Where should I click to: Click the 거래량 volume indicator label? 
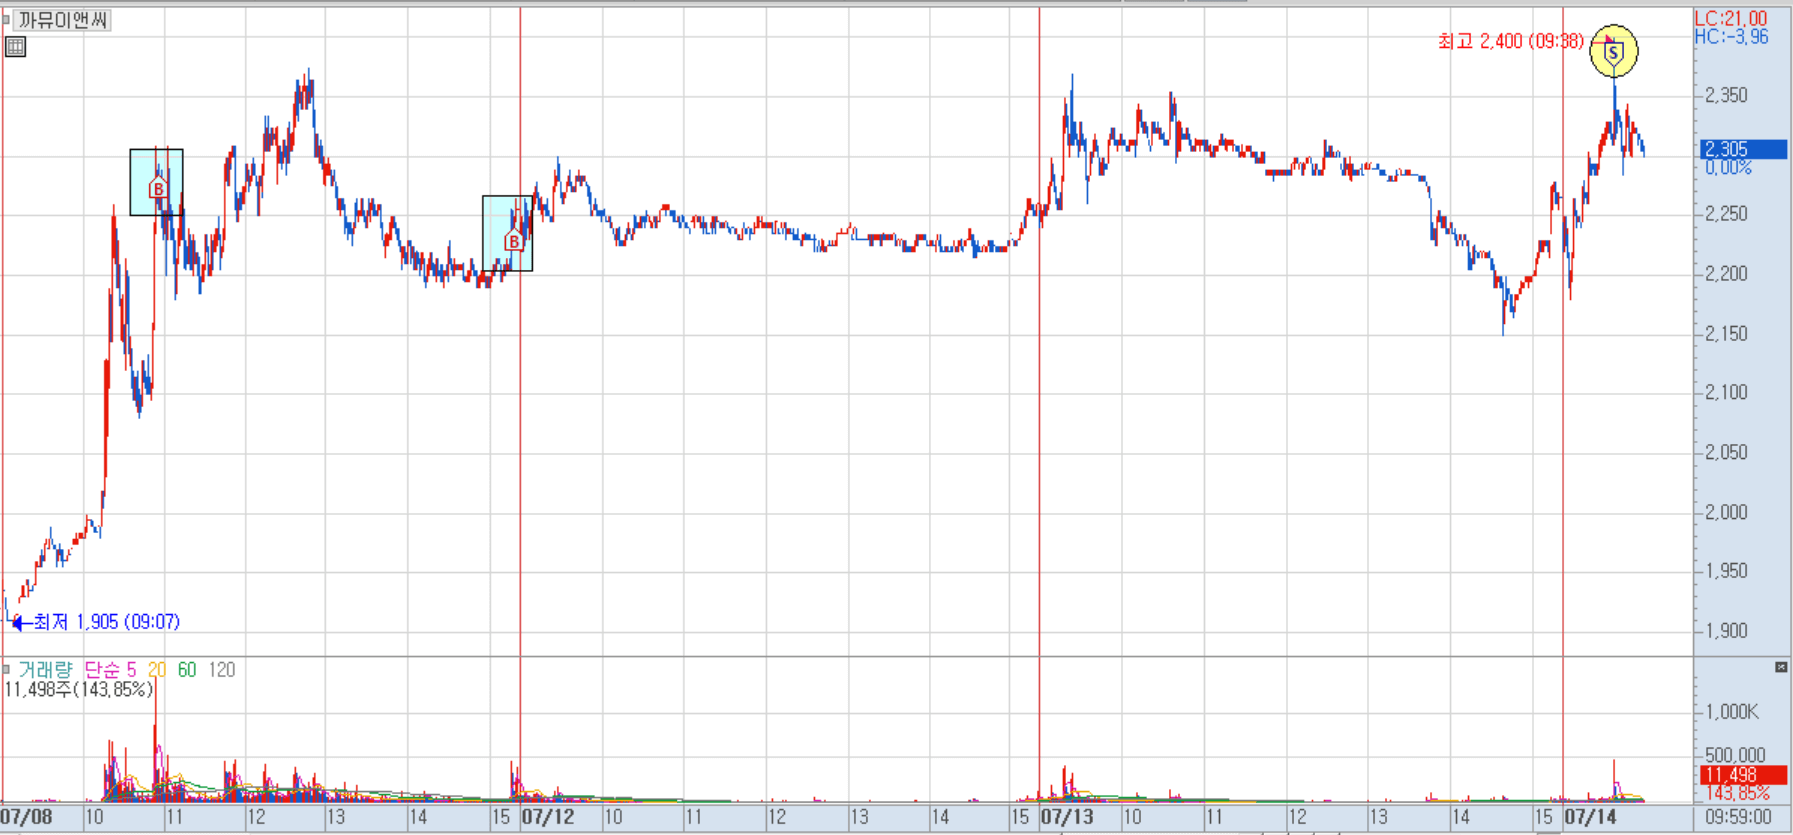(x=45, y=670)
